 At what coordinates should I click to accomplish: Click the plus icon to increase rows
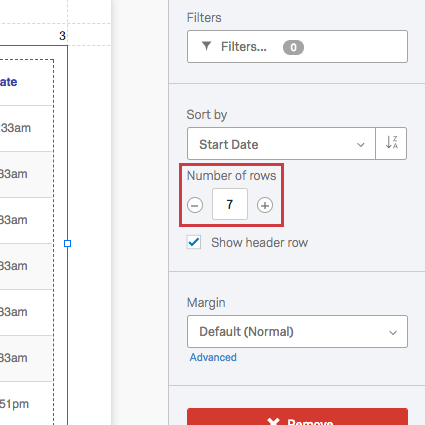click(x=265, y=205)
